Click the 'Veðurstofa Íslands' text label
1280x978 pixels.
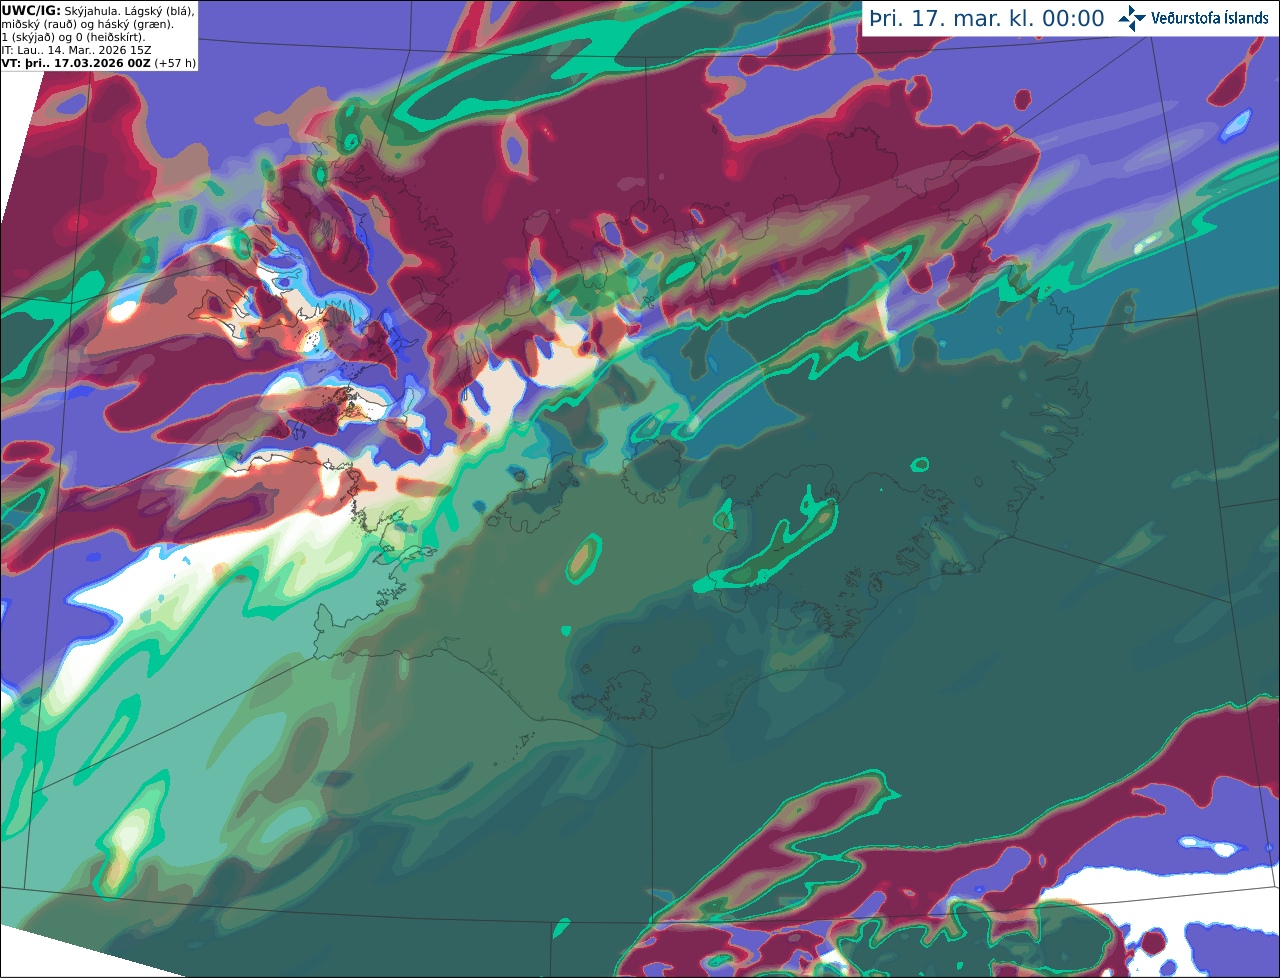click(x=1210, y=18)
